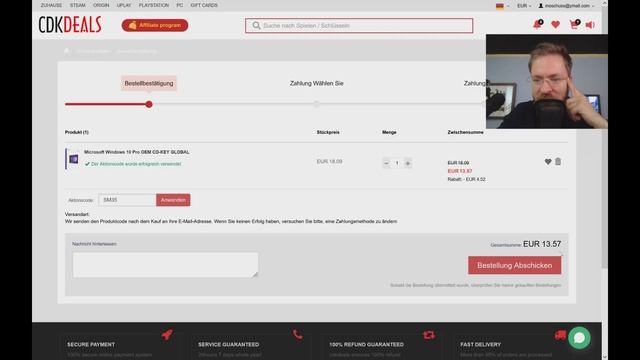Focus the game search input field

click(x=359, y=26)
